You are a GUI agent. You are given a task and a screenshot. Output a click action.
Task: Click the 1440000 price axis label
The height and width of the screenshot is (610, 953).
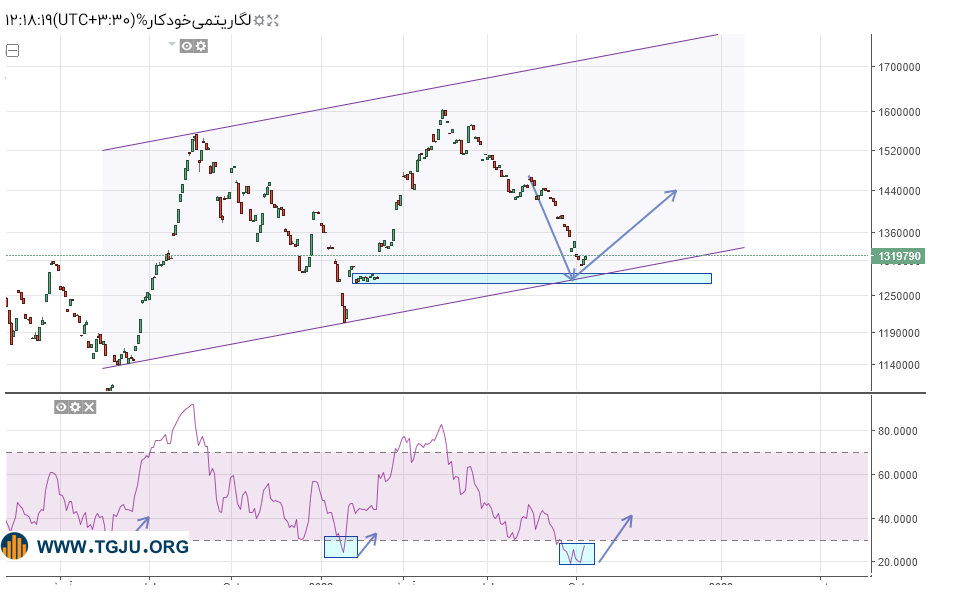(x=899, y=191)
